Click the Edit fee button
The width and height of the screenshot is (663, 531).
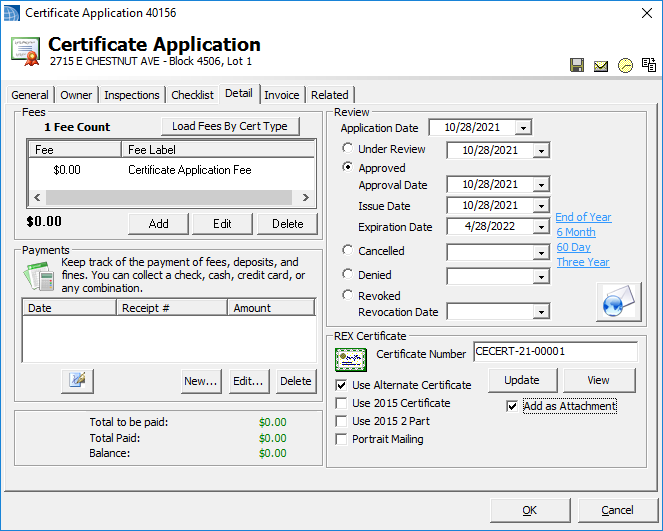pos(222,224)
